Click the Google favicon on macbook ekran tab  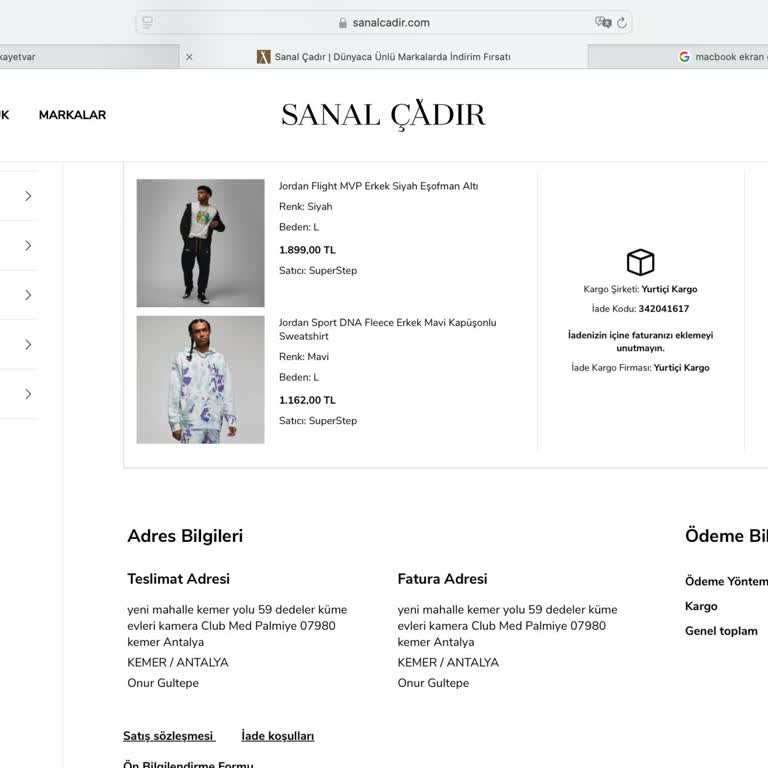click(684, 57)
